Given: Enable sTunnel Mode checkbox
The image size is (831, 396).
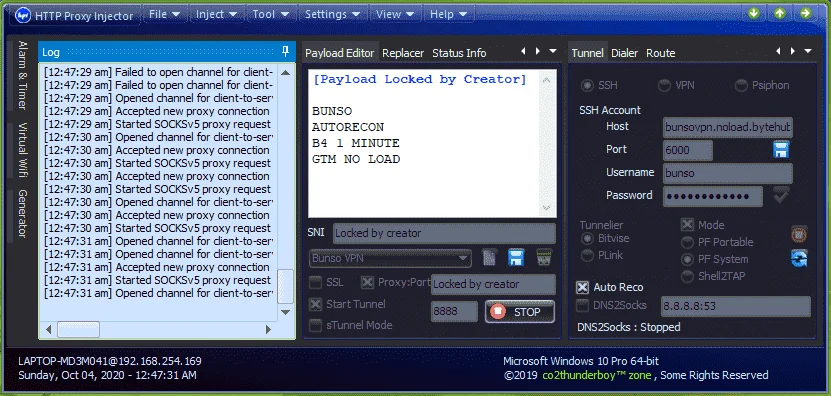Looking at the screenshot, I should (315, 325).
